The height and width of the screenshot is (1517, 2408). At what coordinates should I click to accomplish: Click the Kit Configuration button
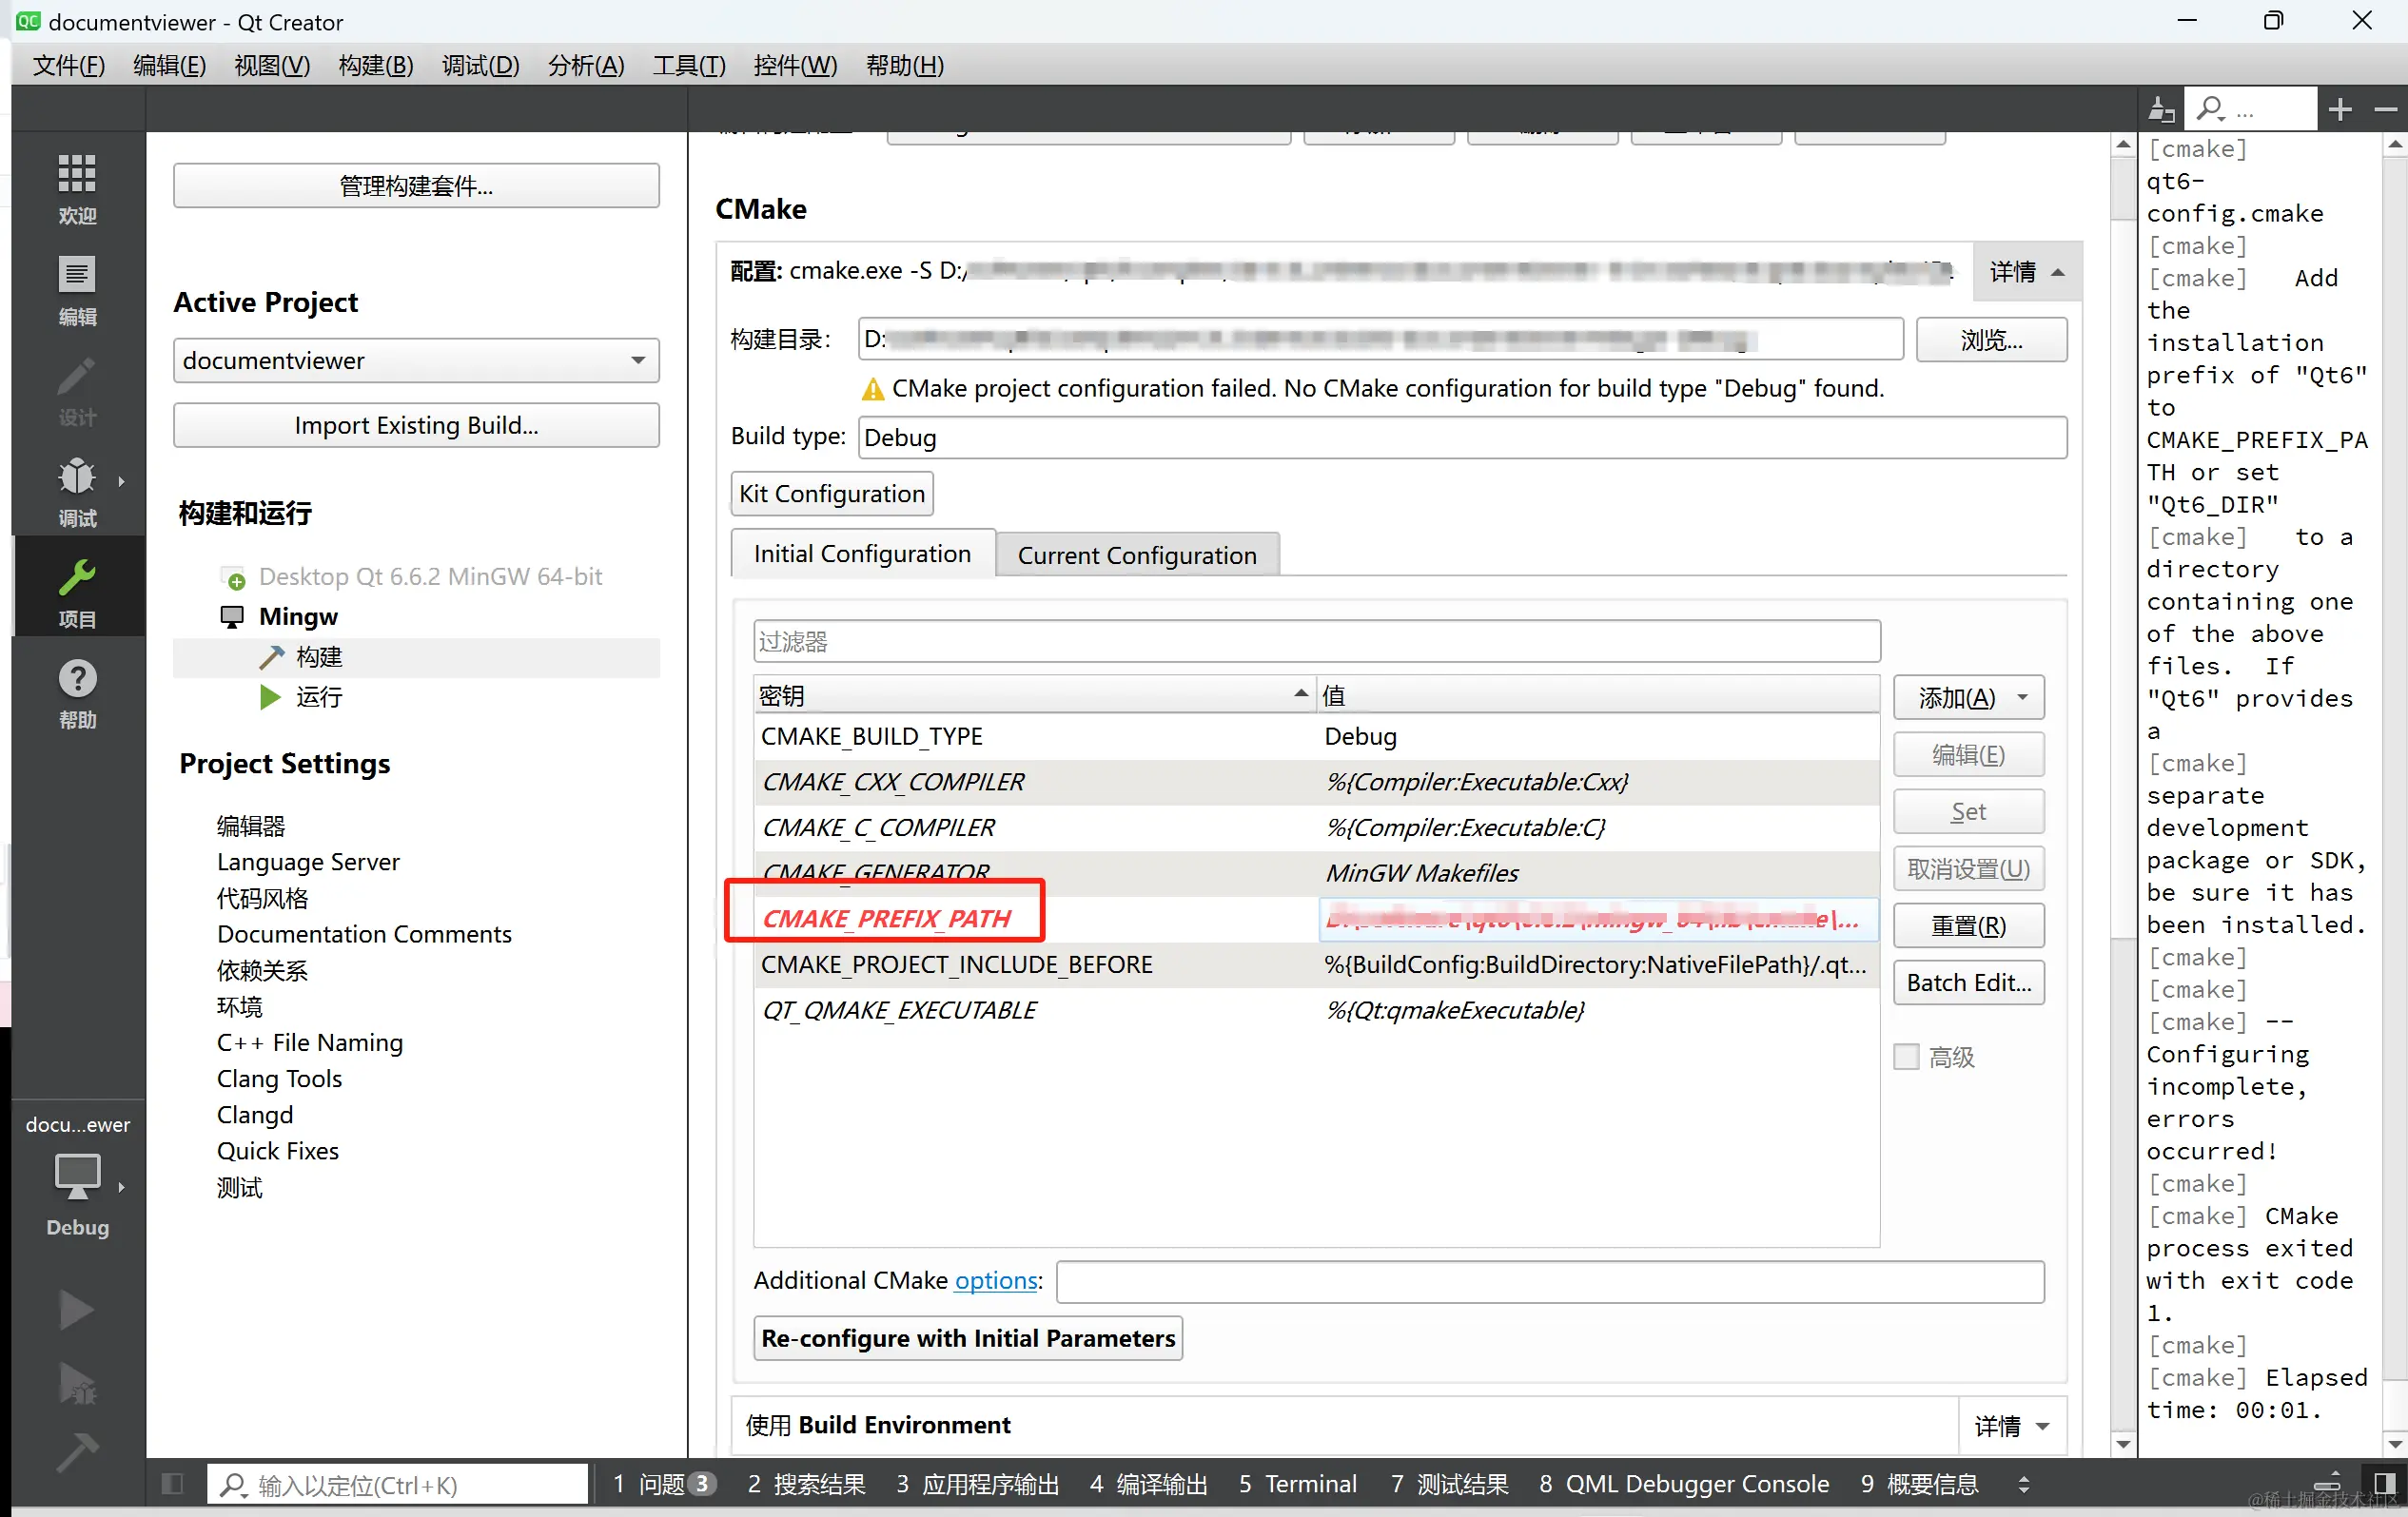point(832,494)
